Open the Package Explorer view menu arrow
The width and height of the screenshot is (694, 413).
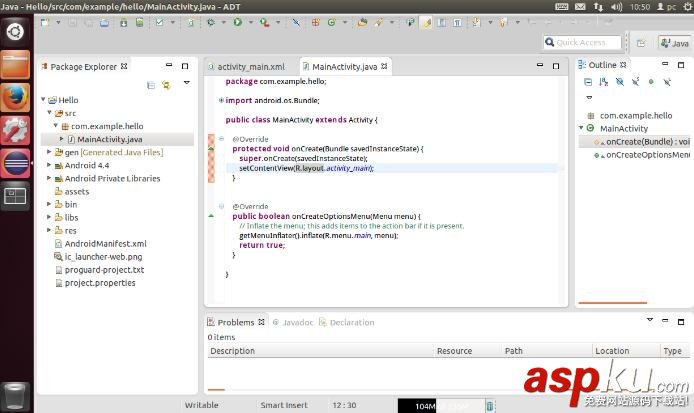click(x=187, y=82)
